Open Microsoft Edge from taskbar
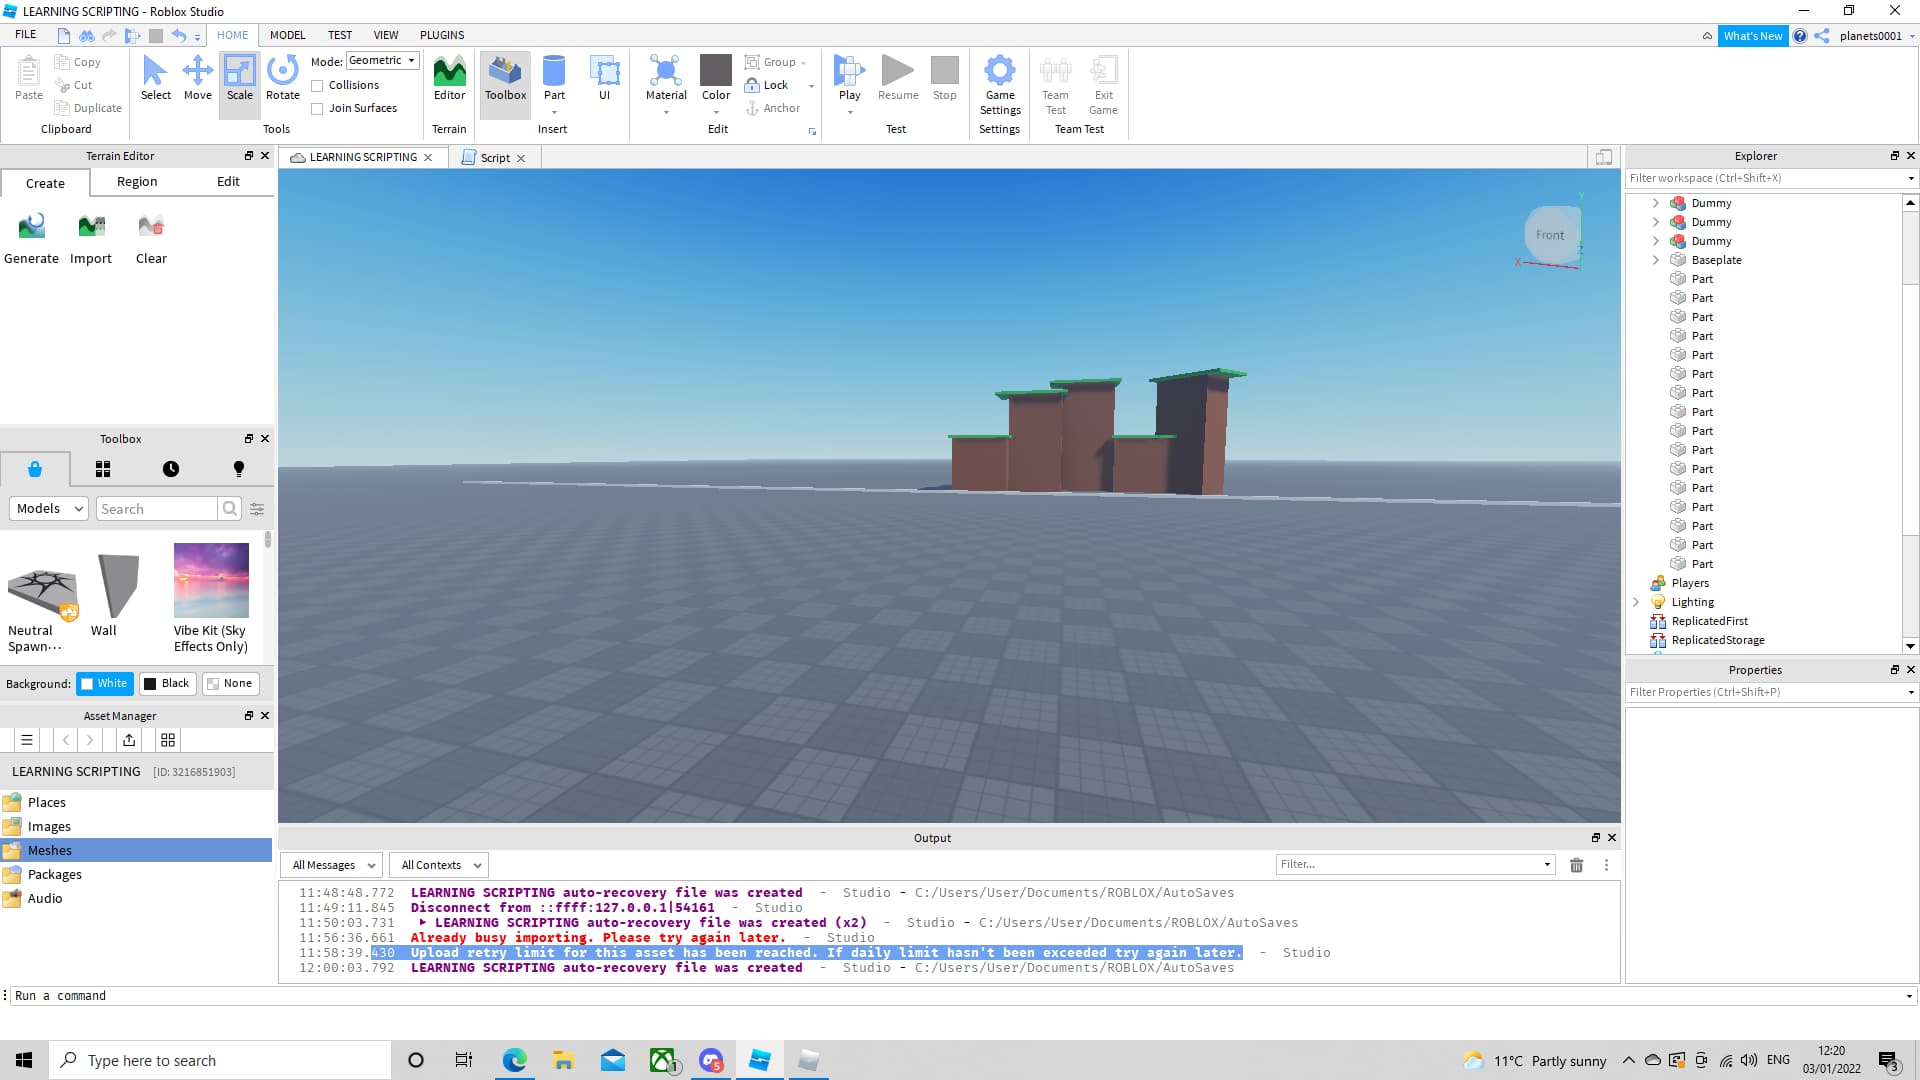Screen dimensions: 1920x1080 pos(514,1060)
